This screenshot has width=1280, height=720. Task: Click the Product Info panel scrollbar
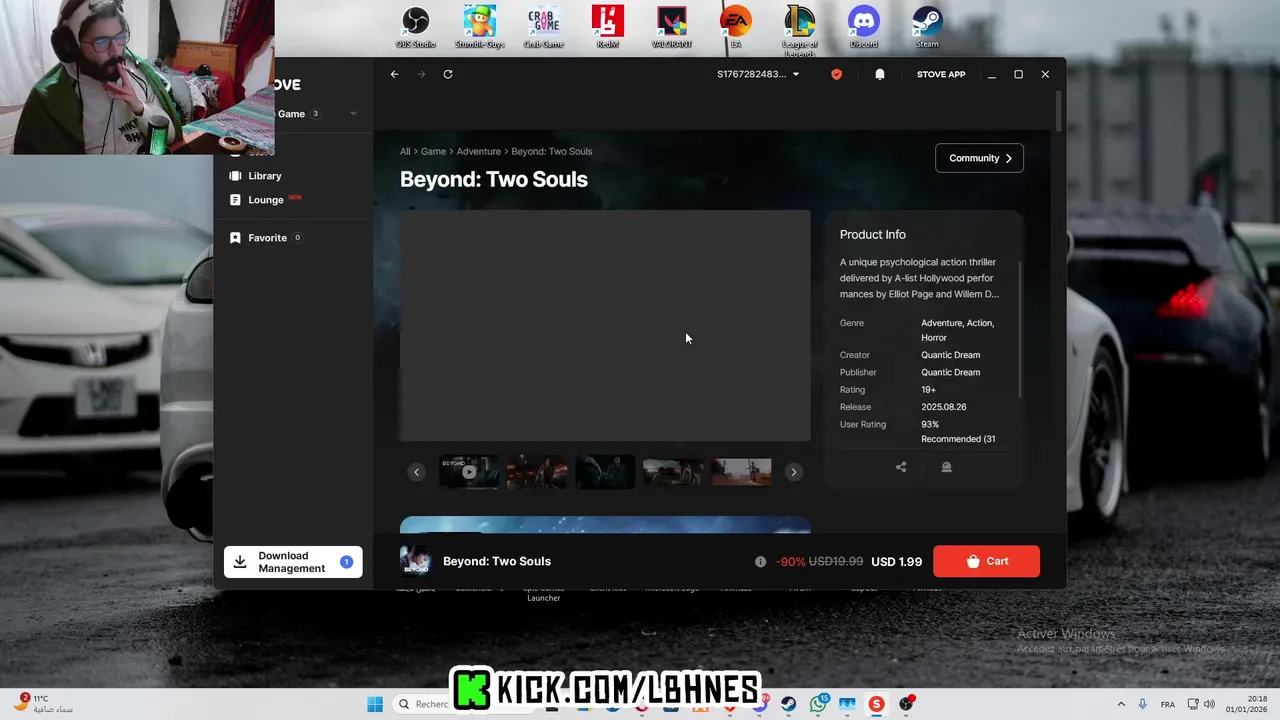click(x=1020, y=330)
